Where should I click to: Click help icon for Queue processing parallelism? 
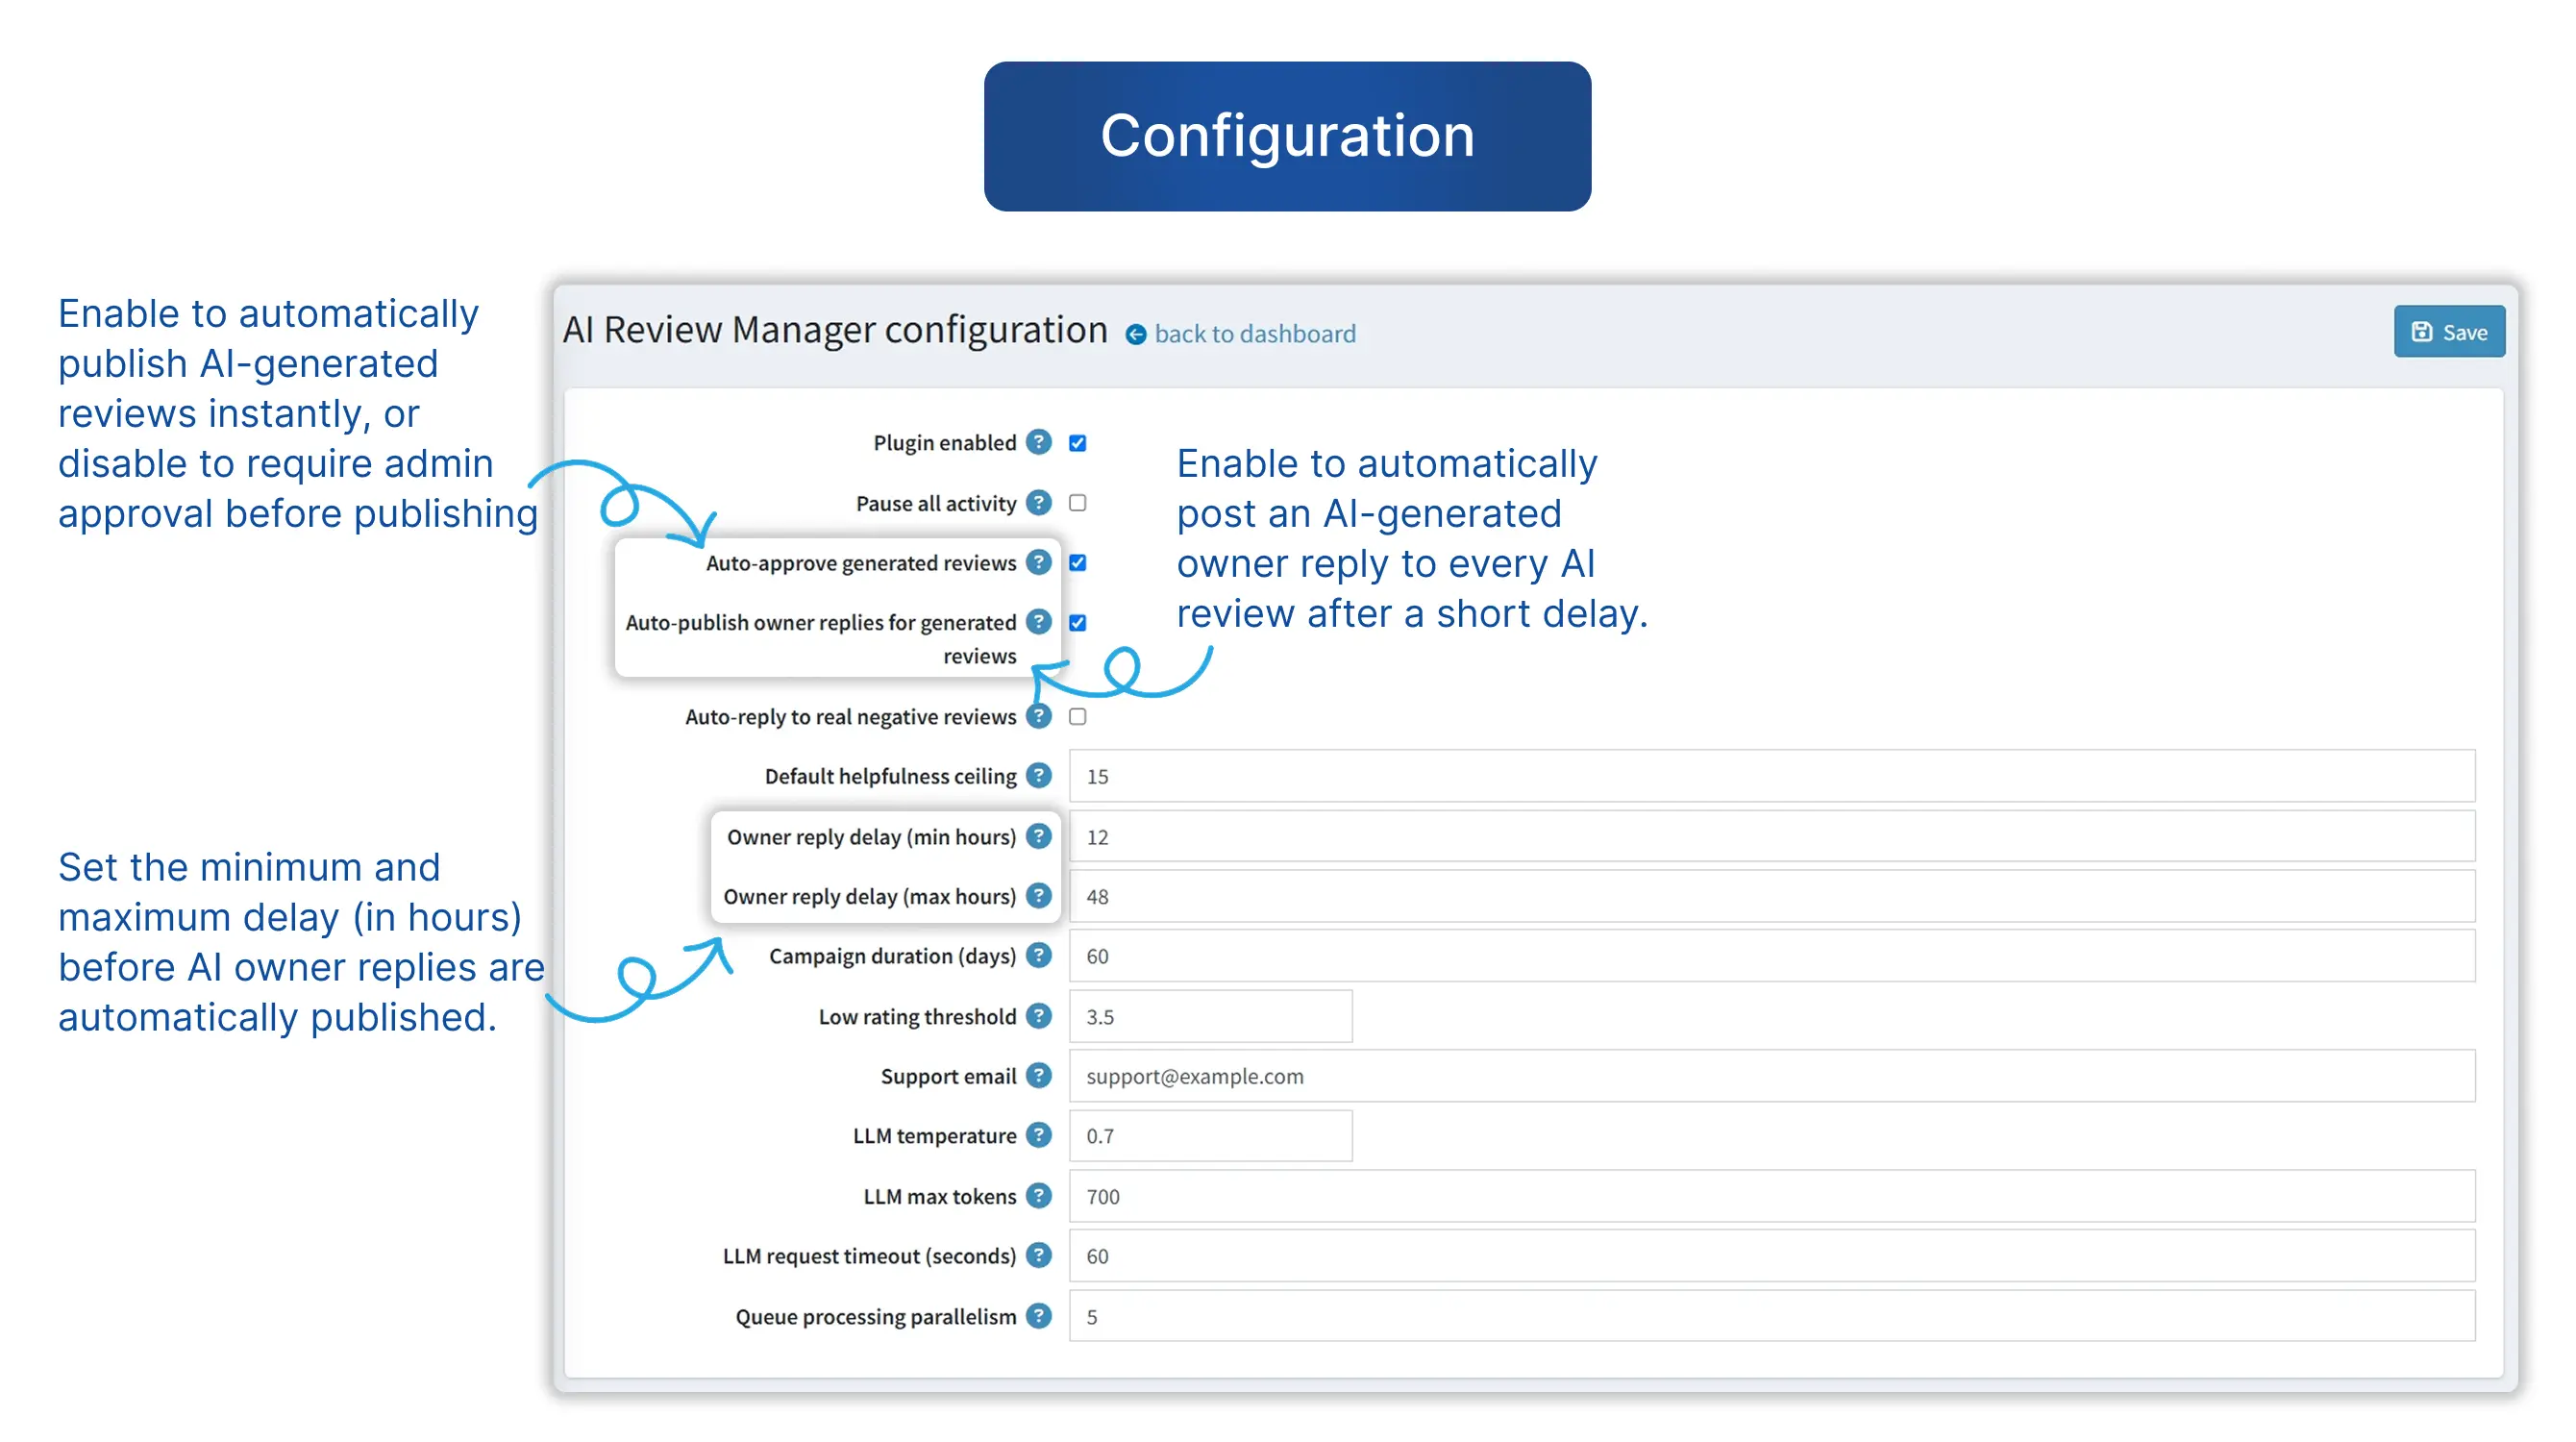[x=1039, y=1316]
